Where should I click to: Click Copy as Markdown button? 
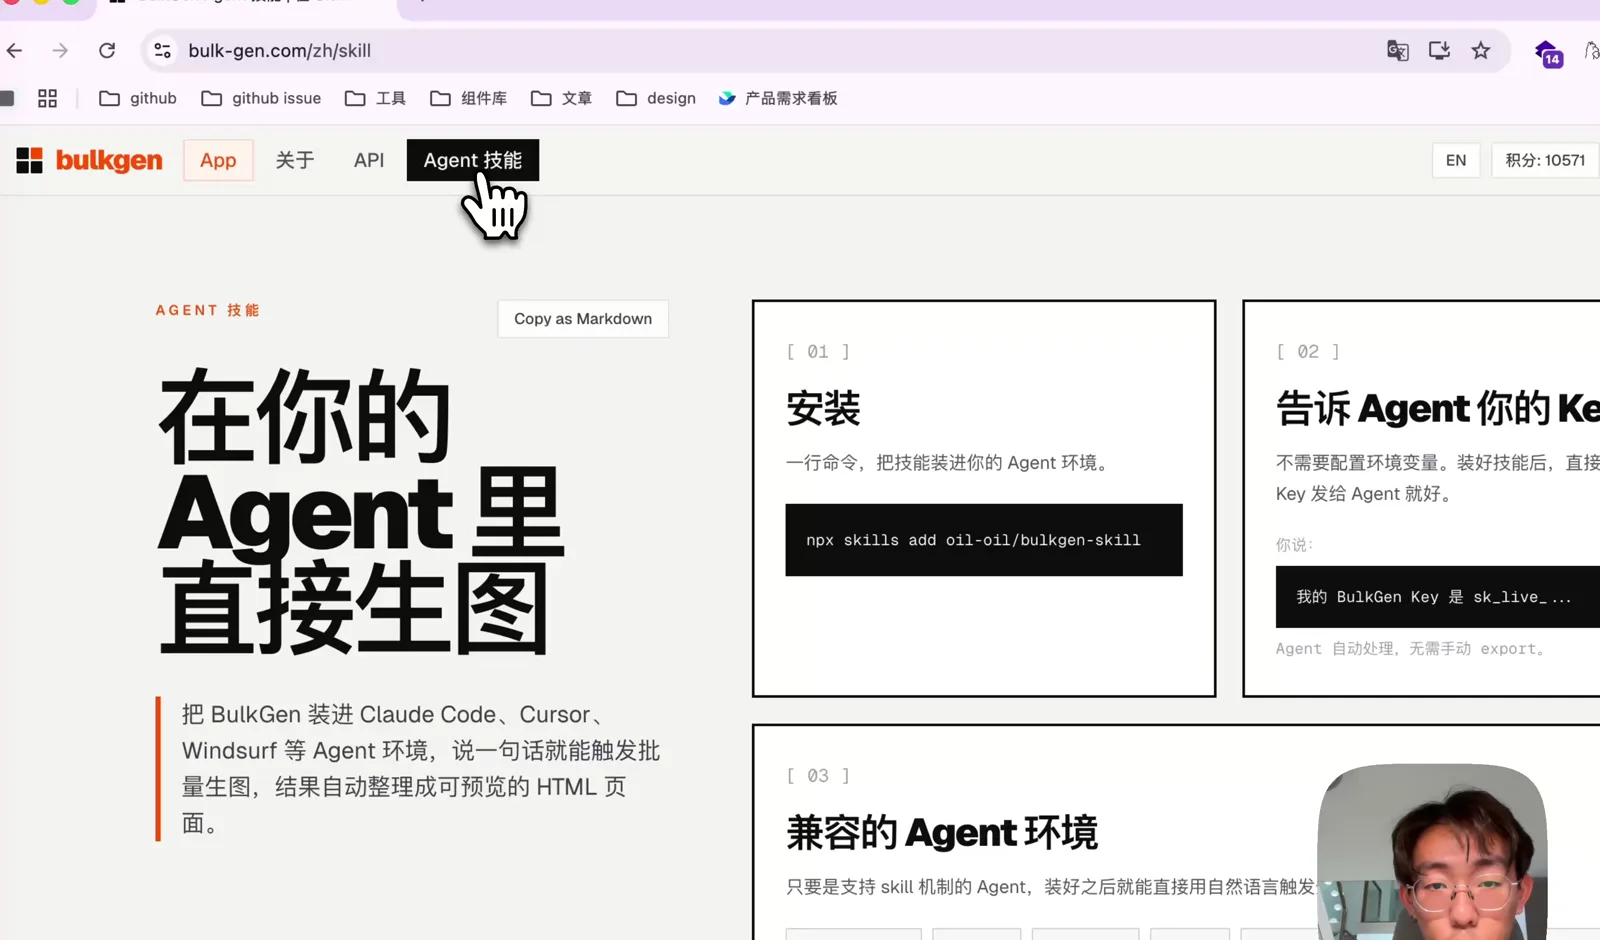[x=583, y=319]
